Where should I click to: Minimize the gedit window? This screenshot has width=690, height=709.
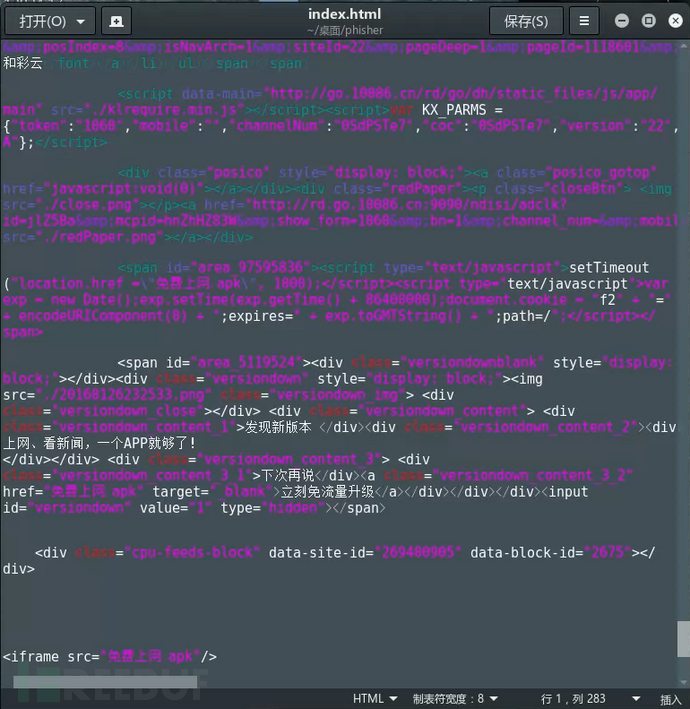622,21
